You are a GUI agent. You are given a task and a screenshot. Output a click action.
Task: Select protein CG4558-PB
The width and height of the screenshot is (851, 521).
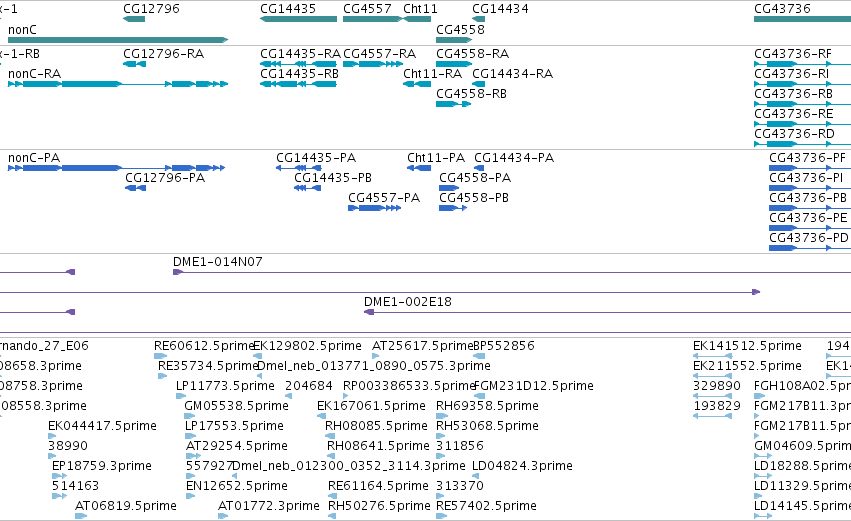click(453, 208)
